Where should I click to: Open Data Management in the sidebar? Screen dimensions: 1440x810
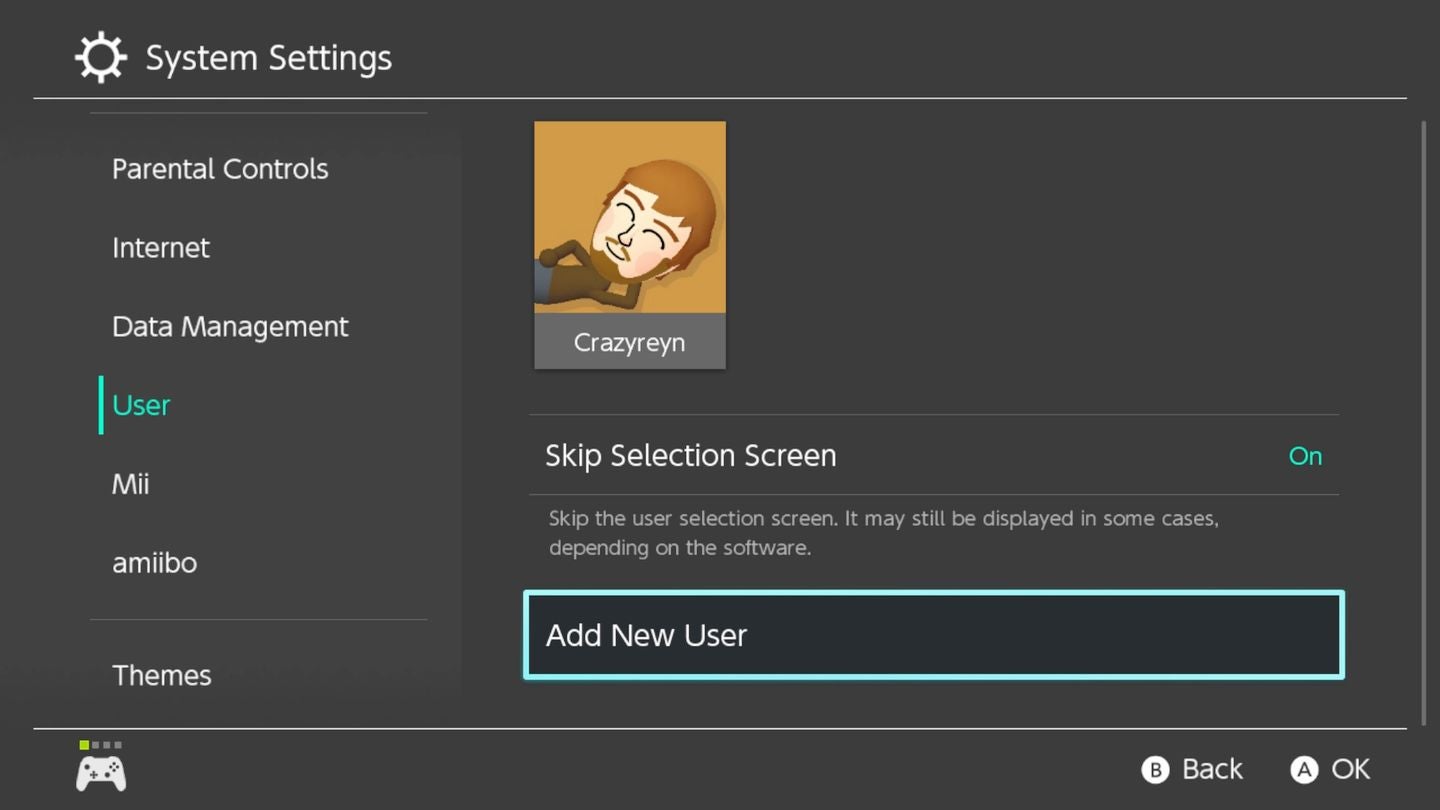pyautogui.click(x=230, y=327)
